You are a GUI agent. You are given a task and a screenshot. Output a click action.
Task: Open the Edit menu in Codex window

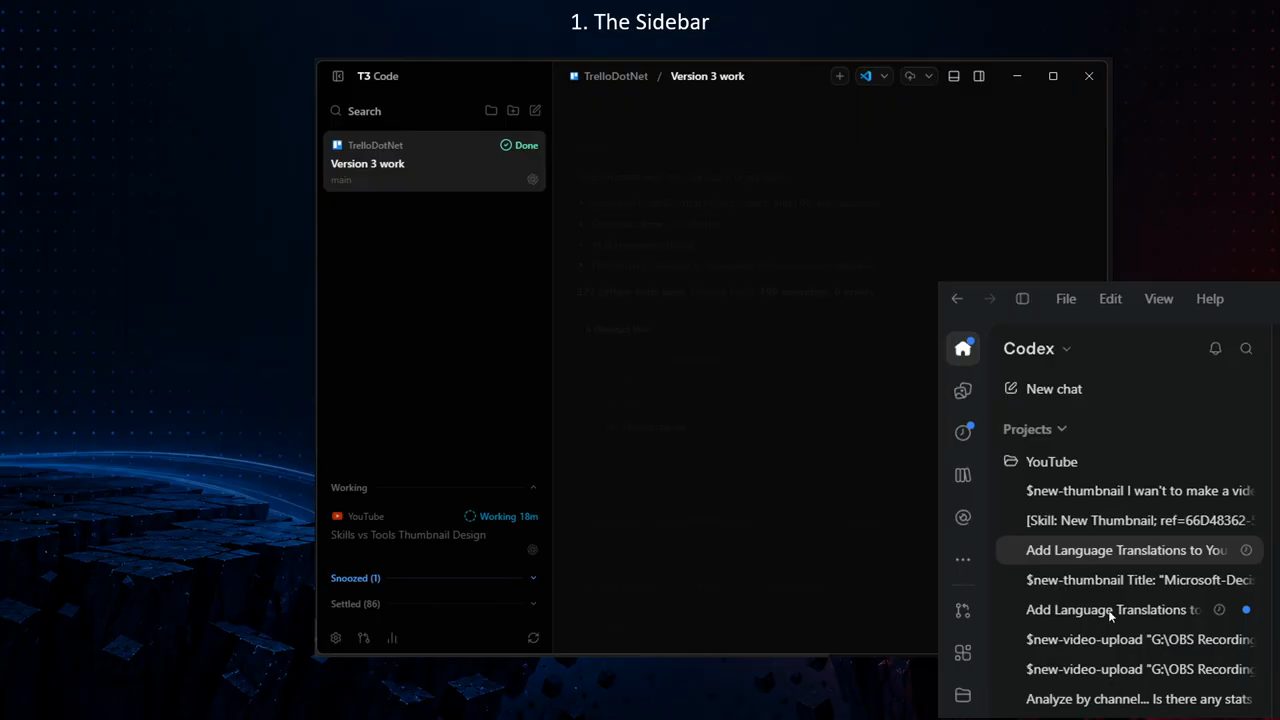click(1110, 299)
